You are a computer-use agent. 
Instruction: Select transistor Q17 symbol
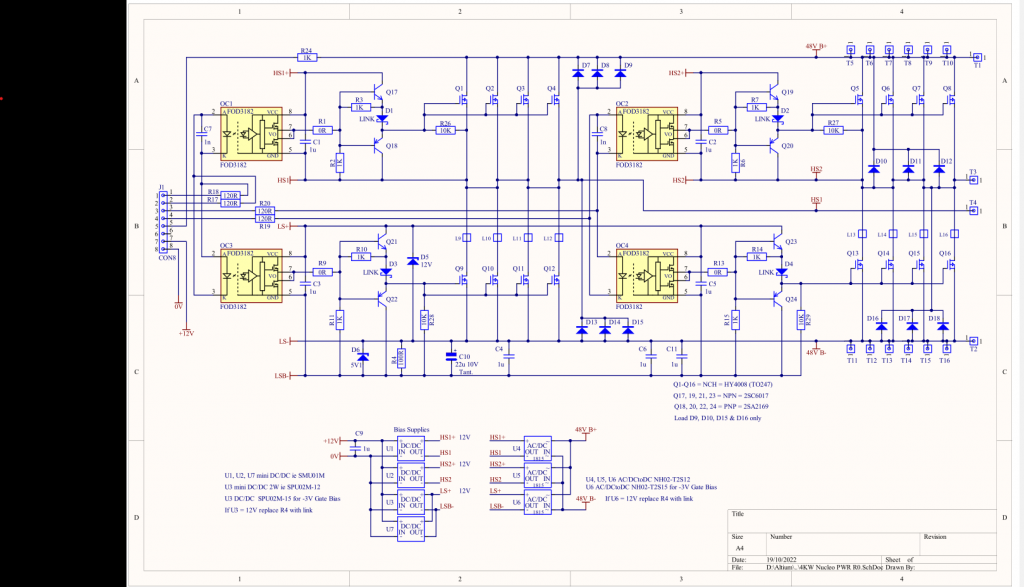380,92
